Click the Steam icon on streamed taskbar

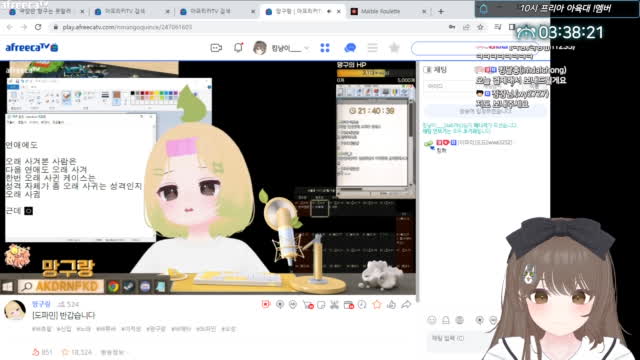click(129, 287)
